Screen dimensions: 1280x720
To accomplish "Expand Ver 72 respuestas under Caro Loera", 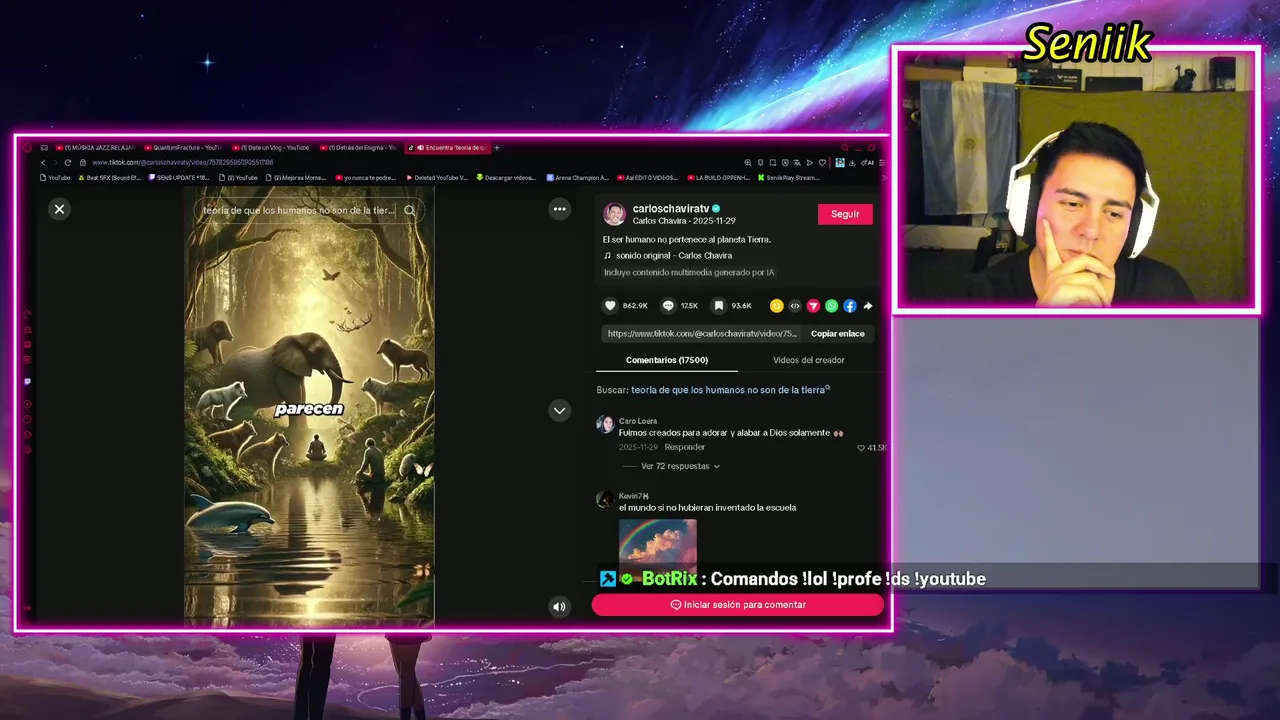I will coord(680,466).
